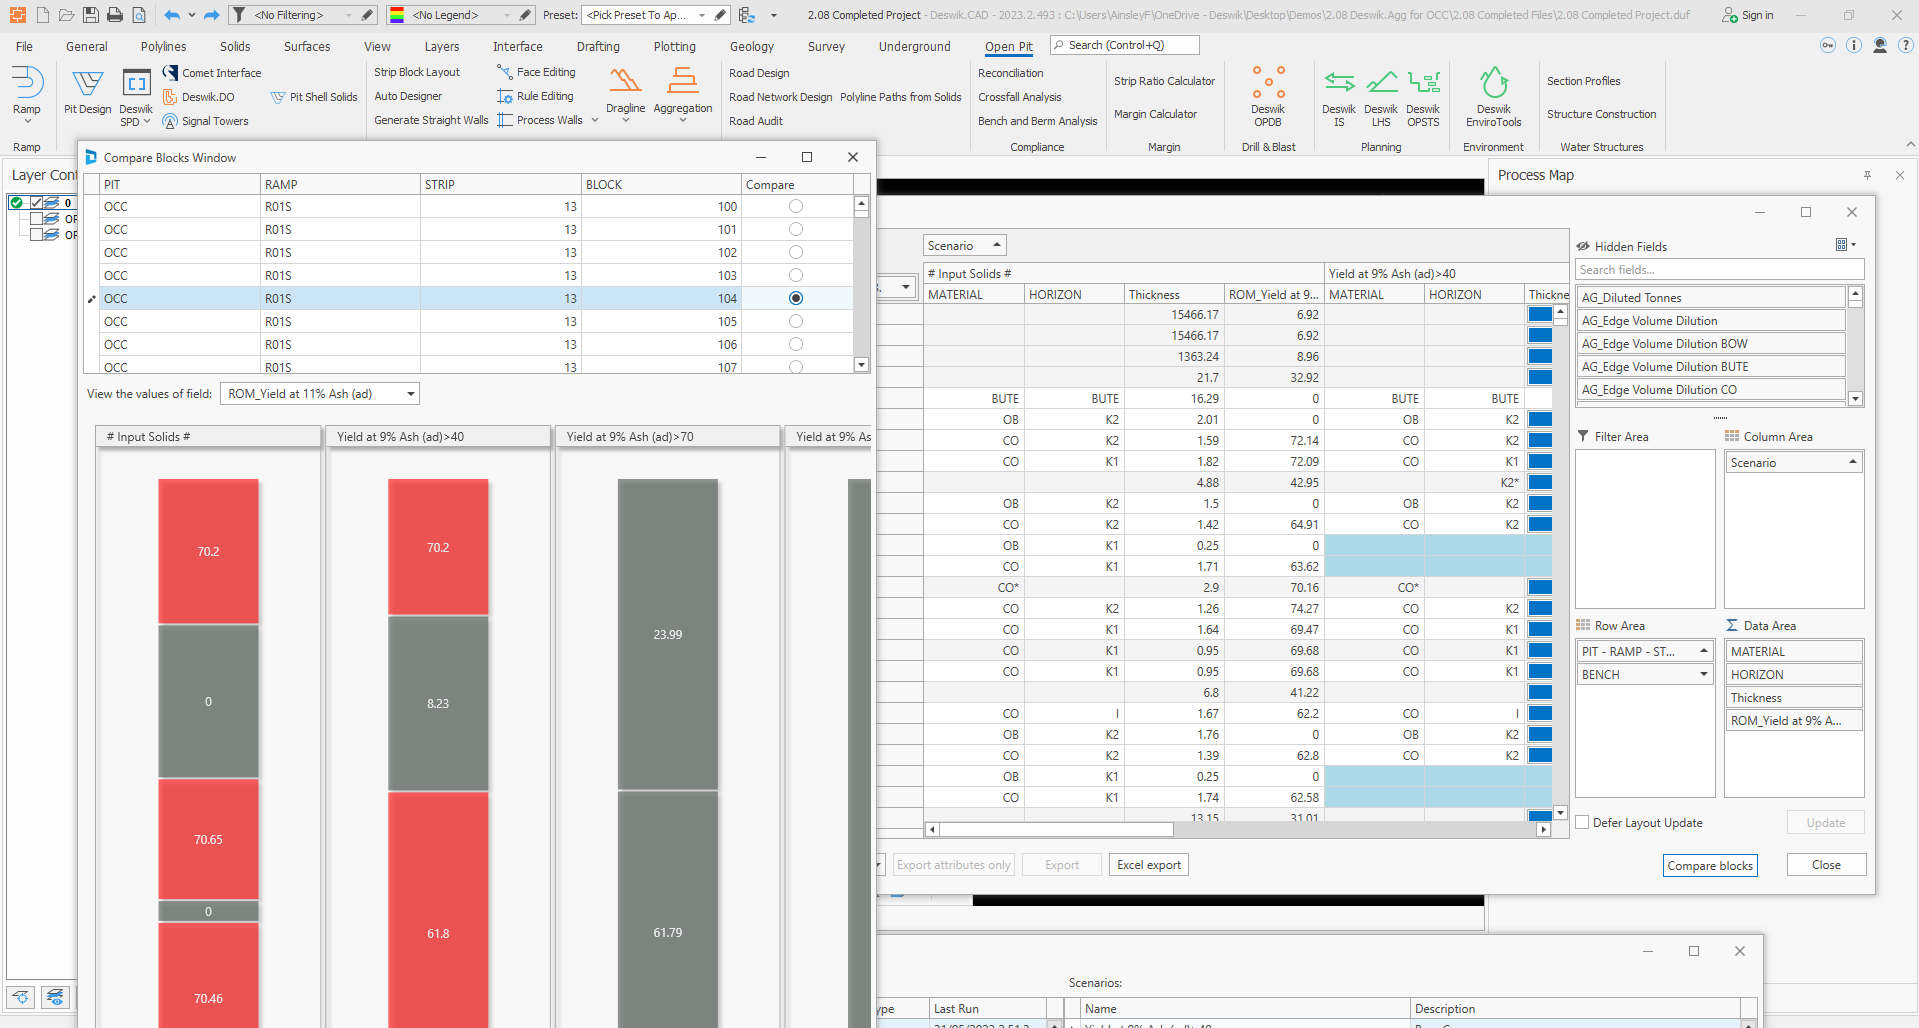Switch to the Layers ribbon tab
1919x1028 pixels.
[442, 46]
